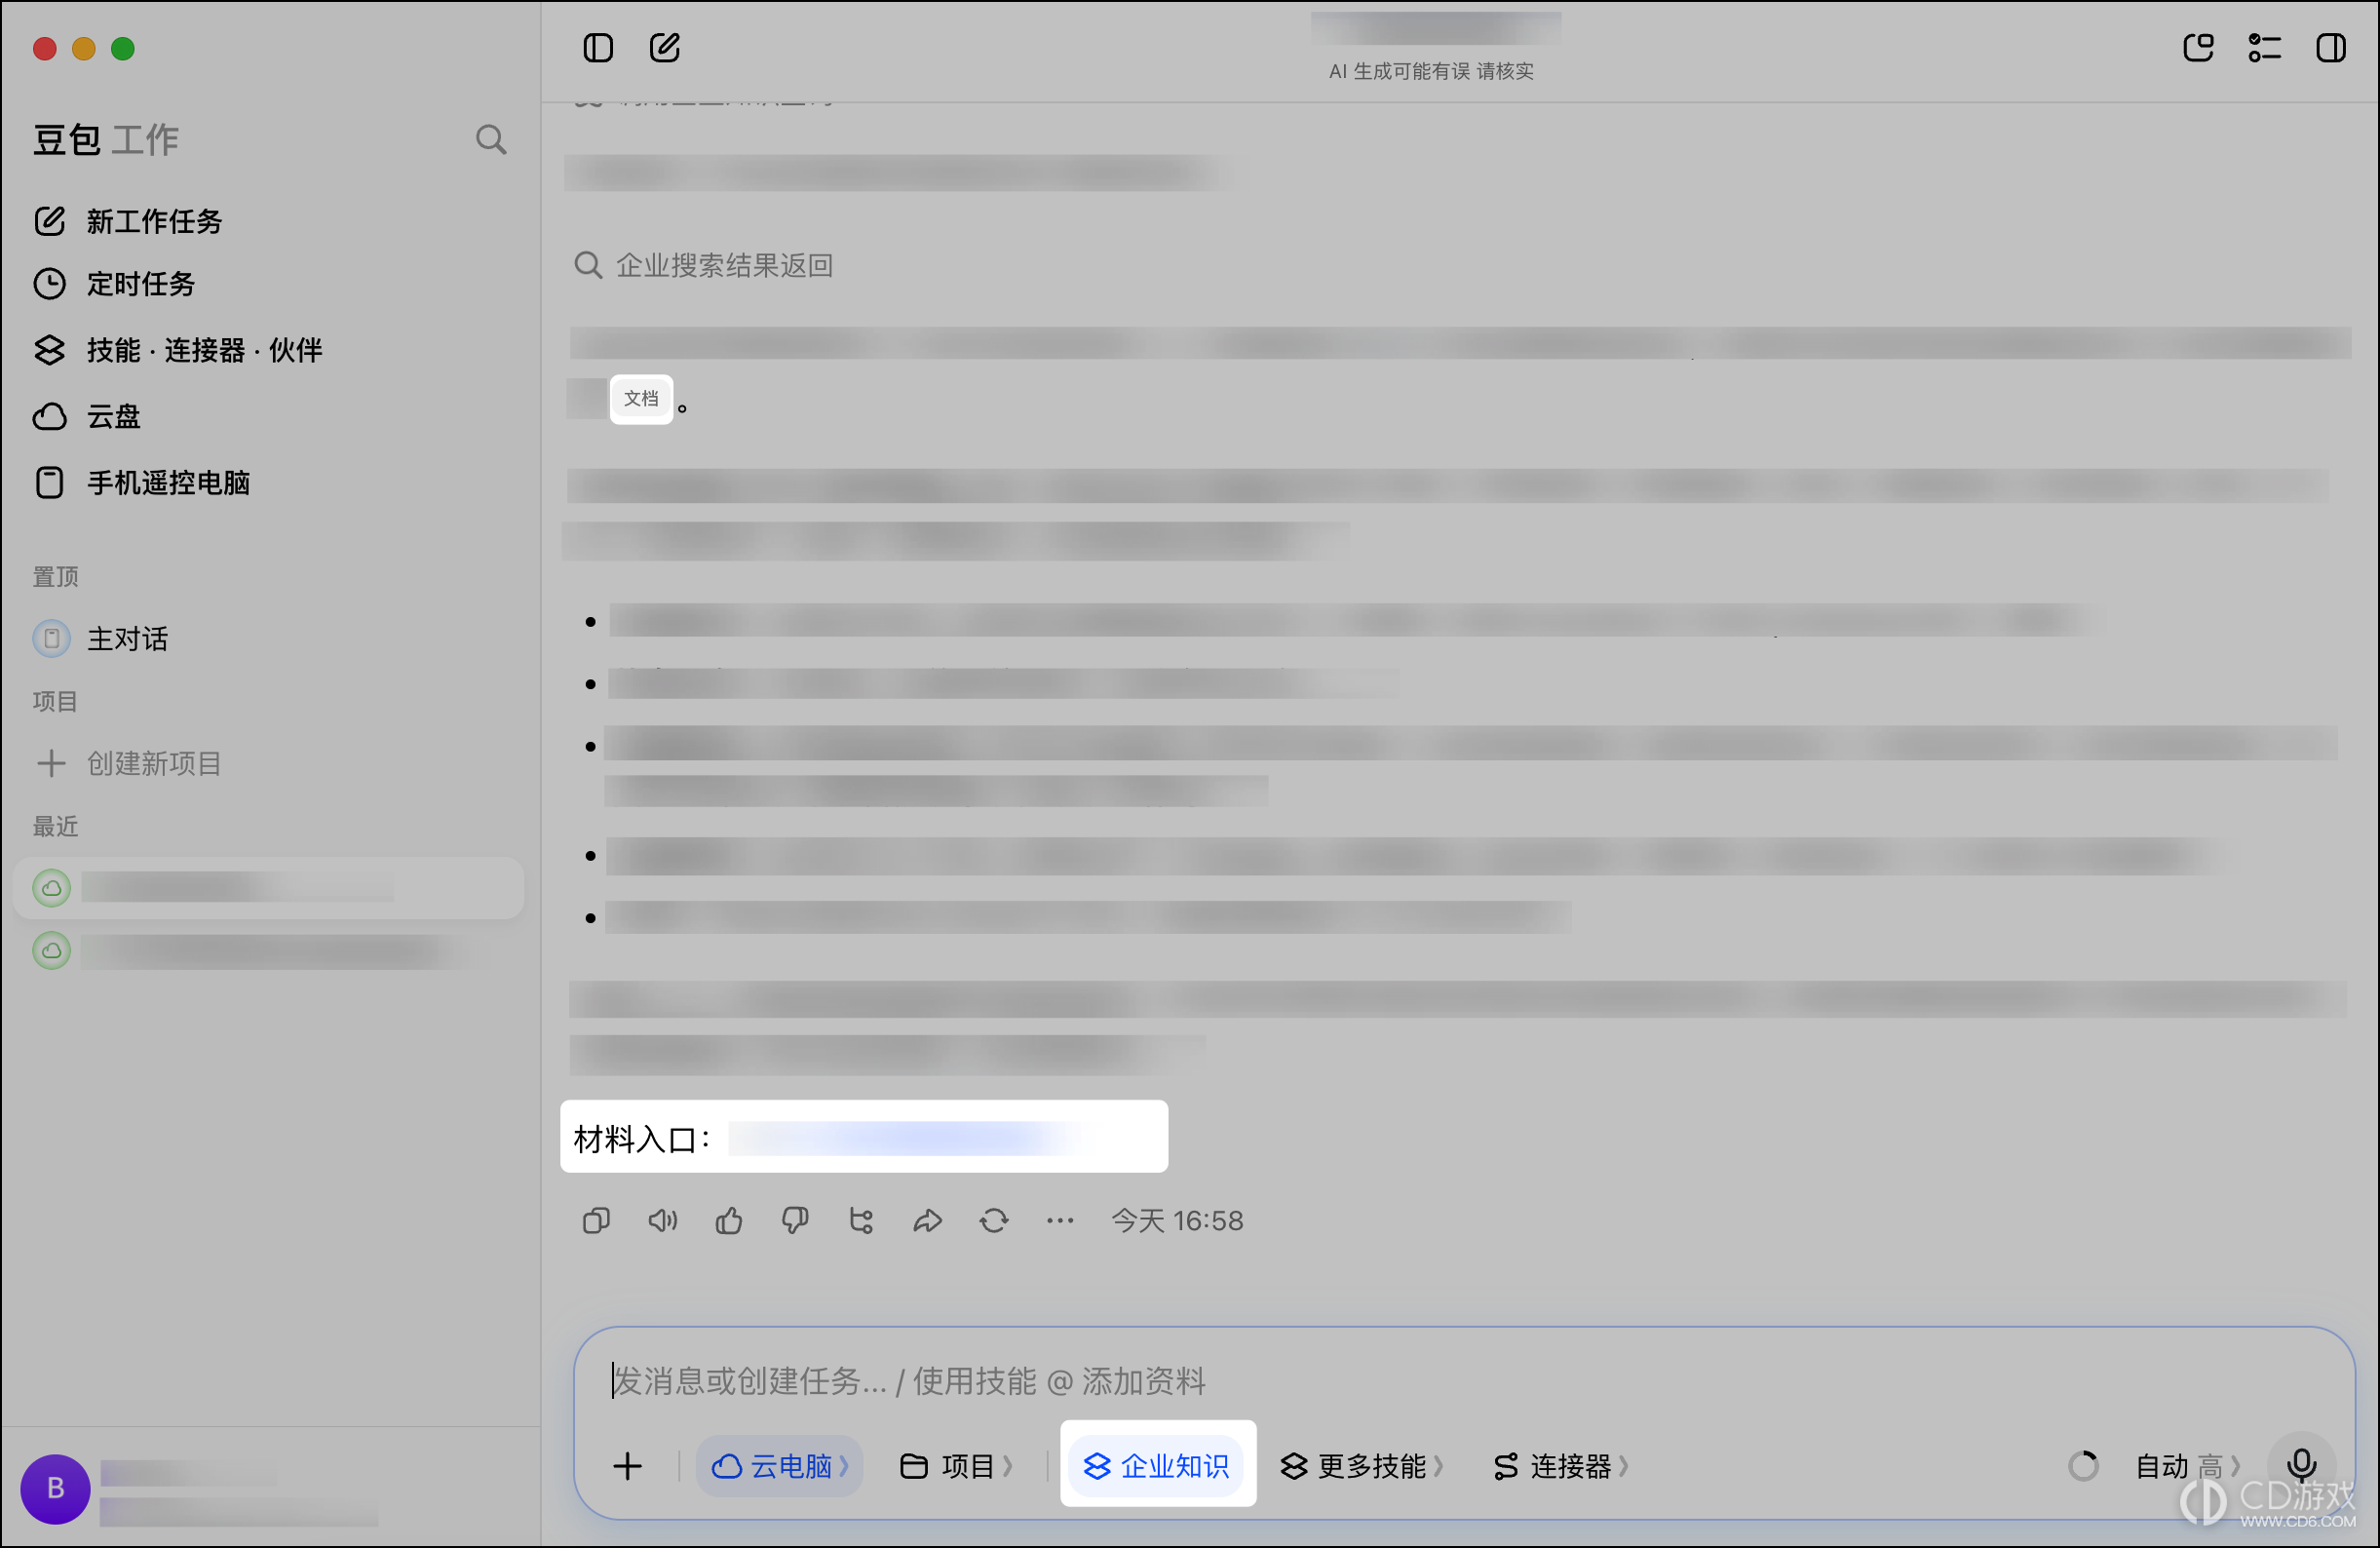Play the response aloud with speaker icon
The width and height of the screenshot is (2380, 1548).
point(662,1221)
